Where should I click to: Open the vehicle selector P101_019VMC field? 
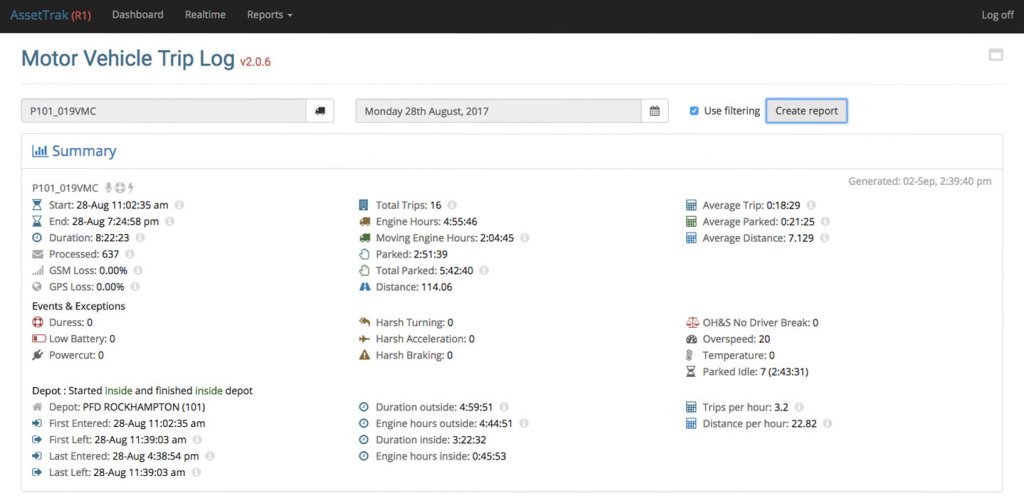coord(164,111)
